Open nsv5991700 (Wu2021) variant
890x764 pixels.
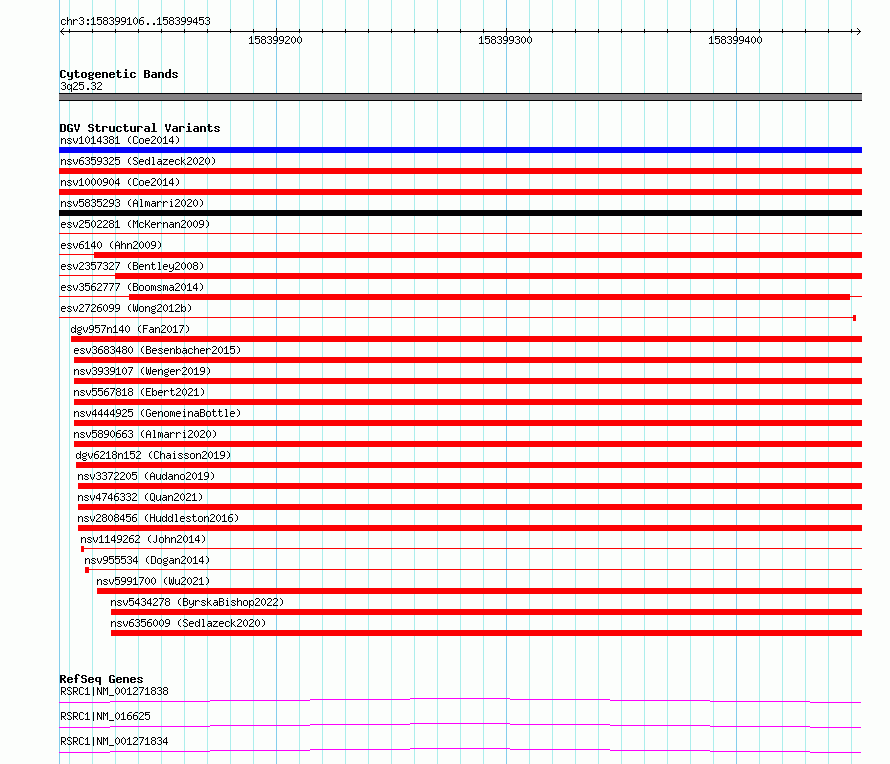(x=153, y=581)
